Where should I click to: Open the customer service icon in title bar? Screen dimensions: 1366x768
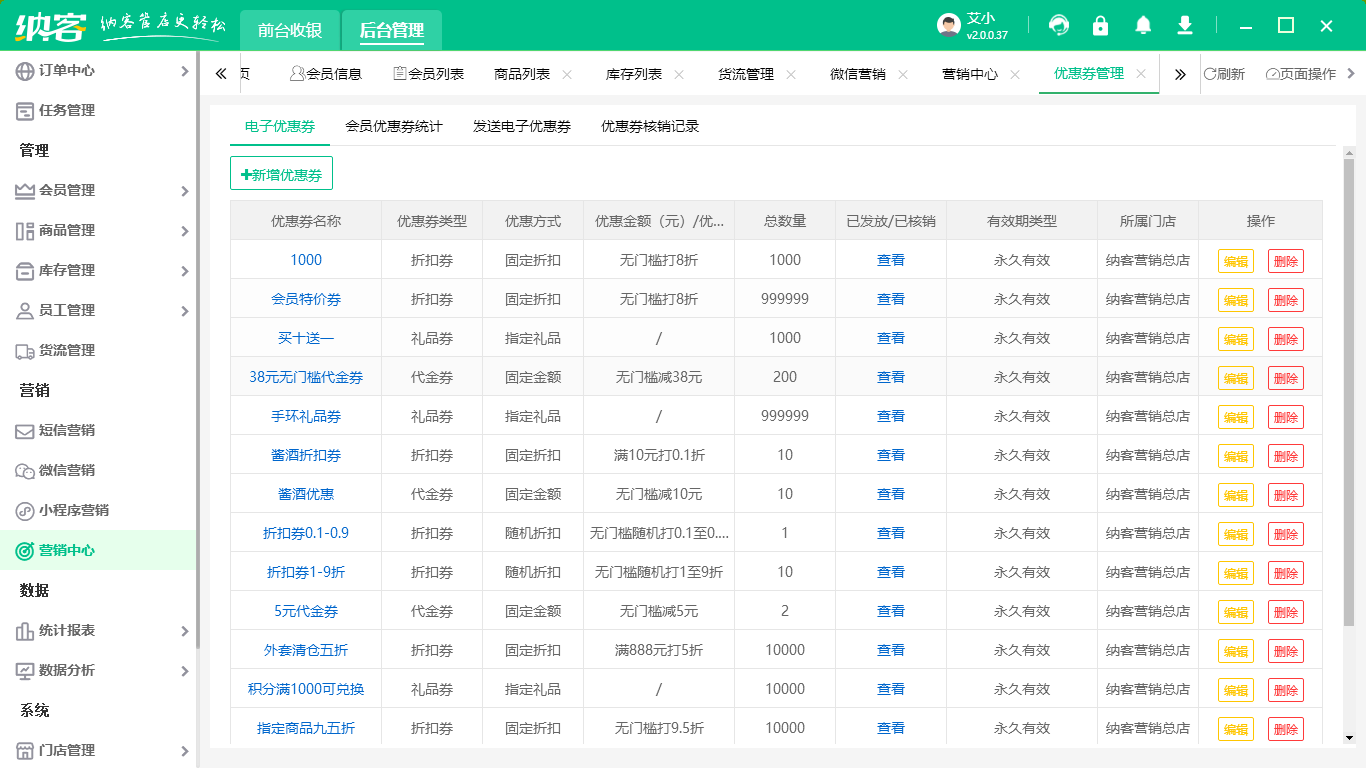1058,25
